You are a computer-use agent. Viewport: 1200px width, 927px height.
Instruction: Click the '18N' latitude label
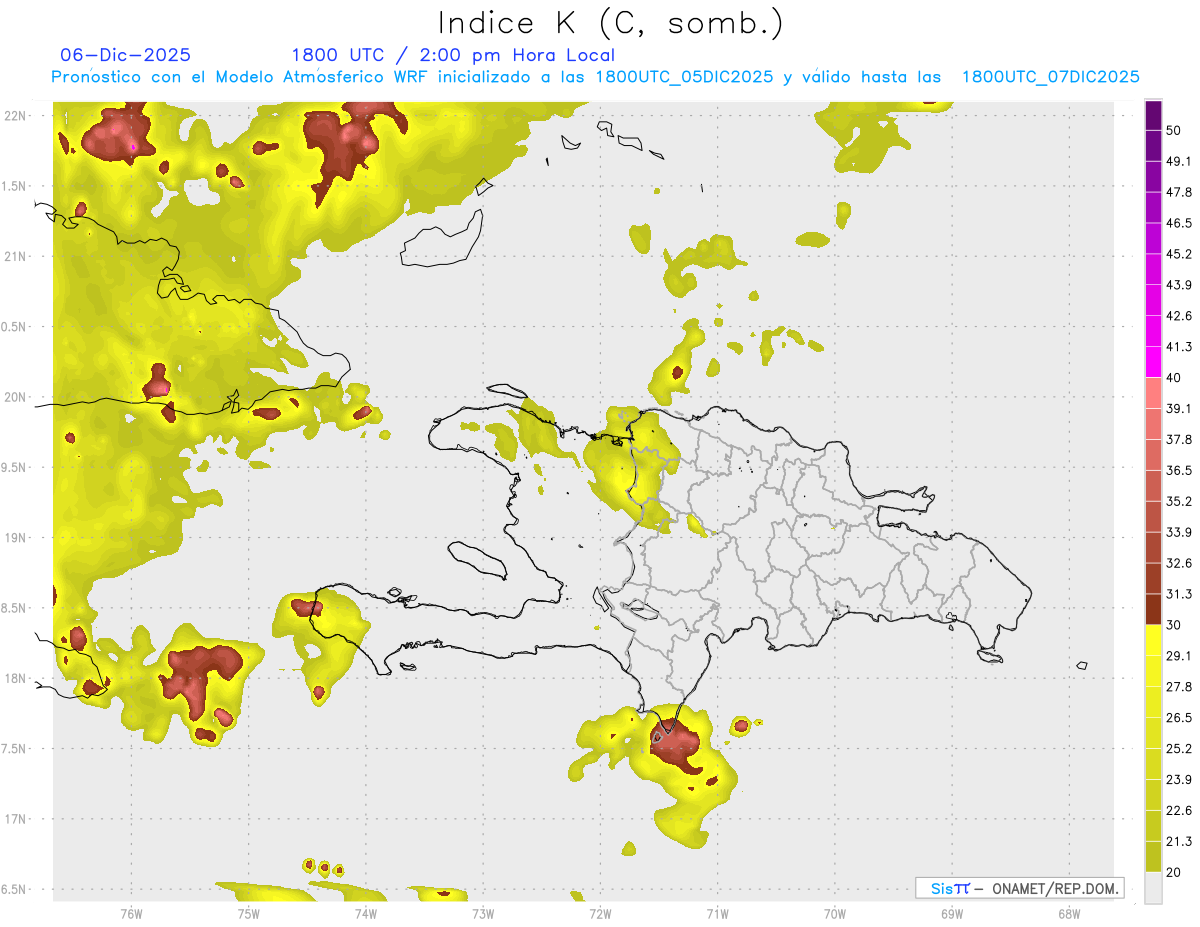click(x=16, y=678)
